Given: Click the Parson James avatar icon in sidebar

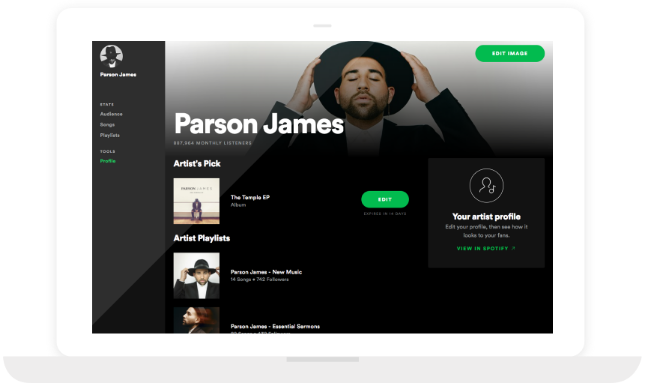Looking at the screenshot, I should tap(111, 56).
